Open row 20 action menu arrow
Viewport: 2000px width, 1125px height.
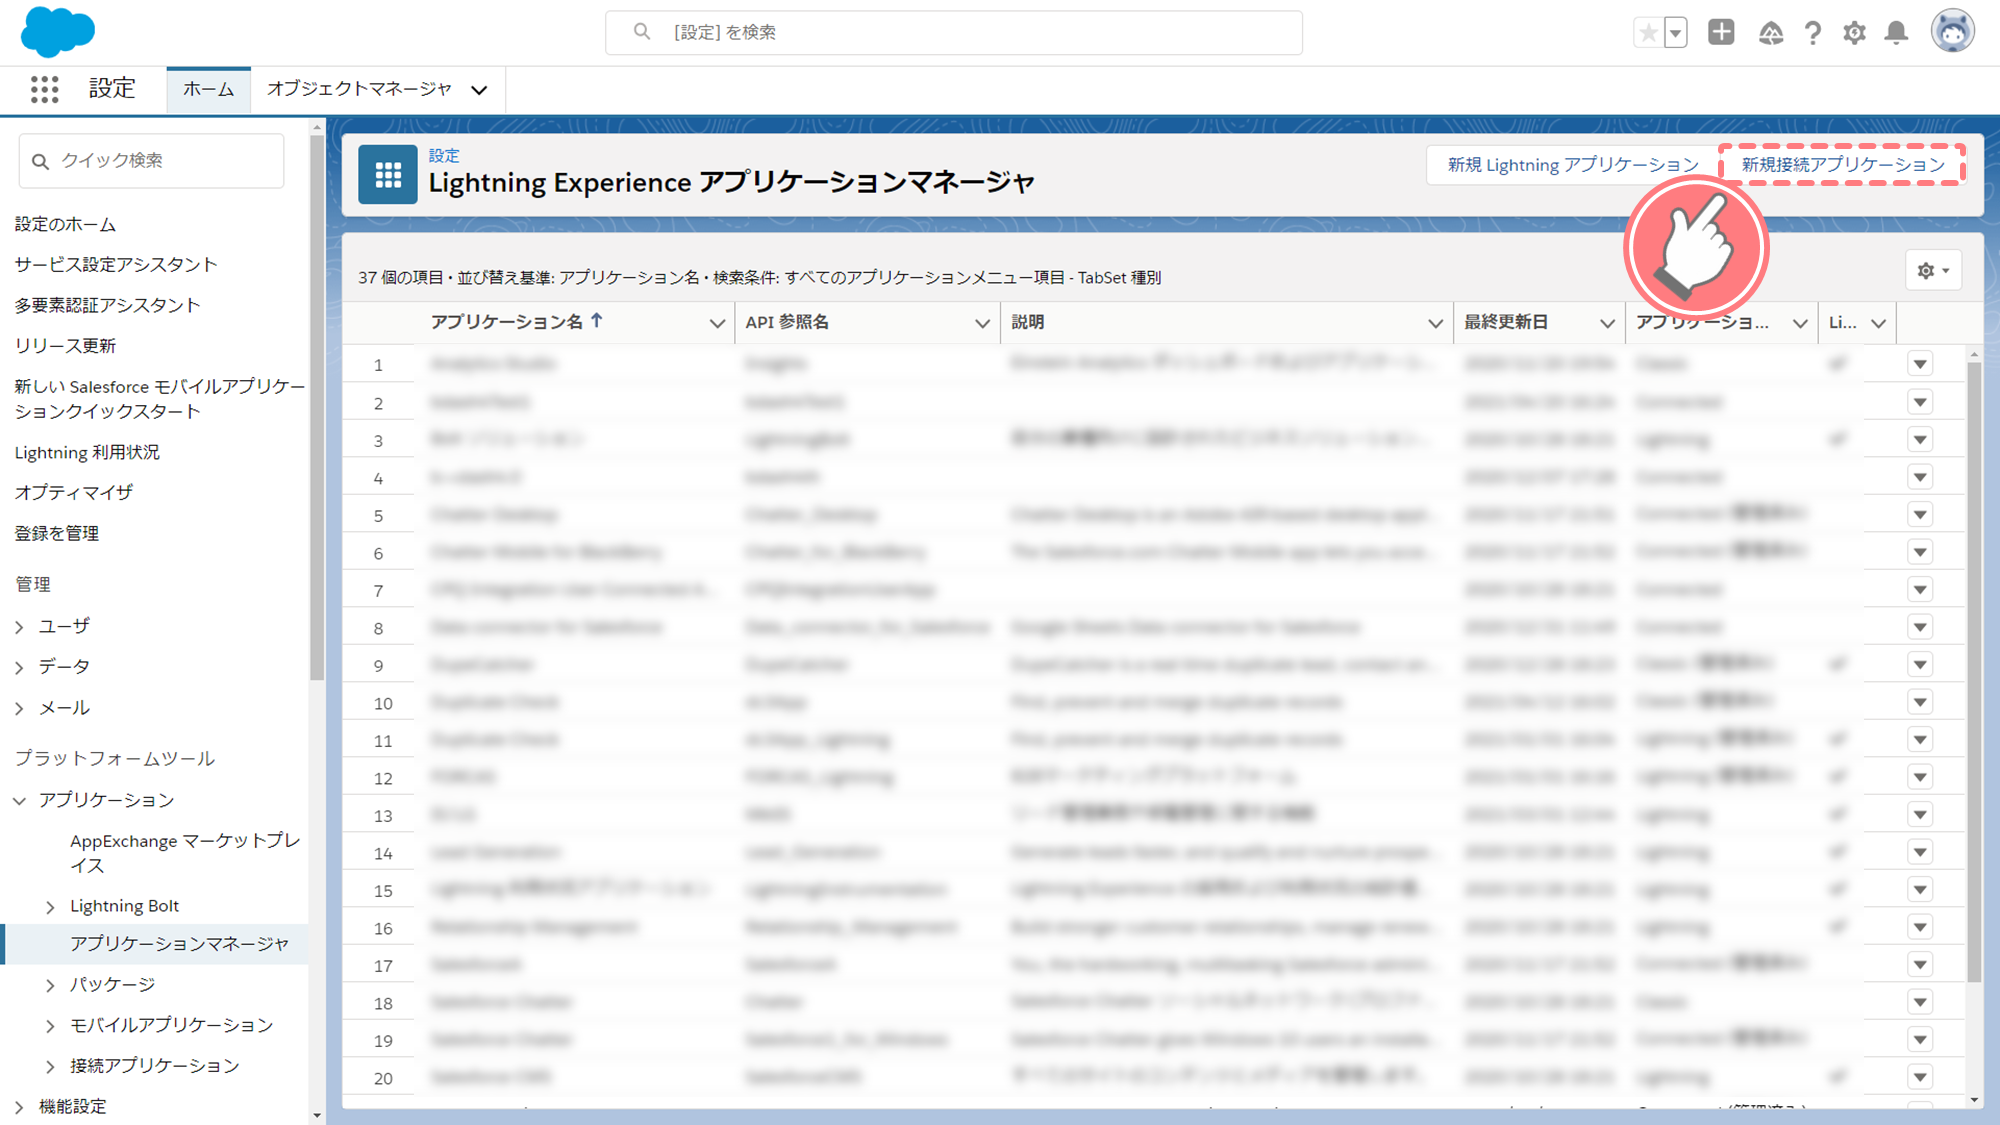coord(1919,1077)
